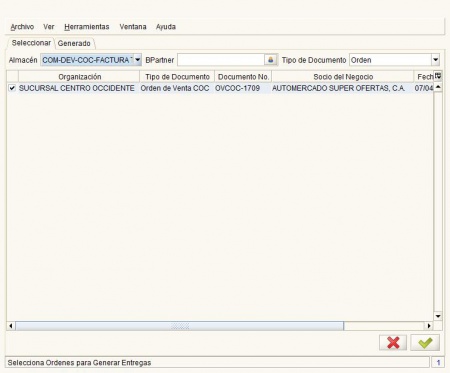
Task: Click the vertical scrollbar up arrow
Action: 438,87
